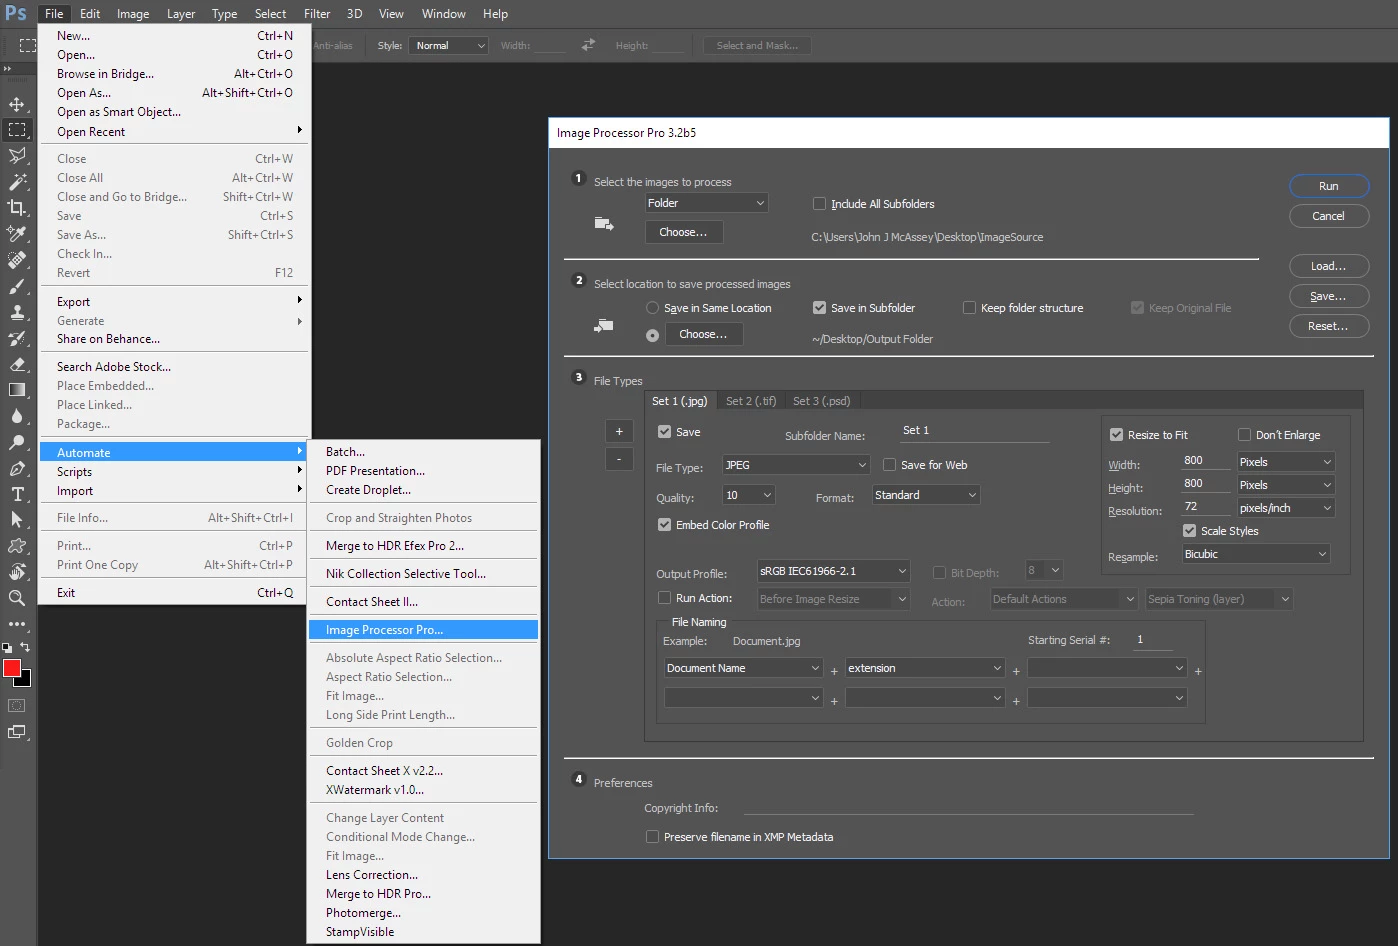The width and height of the screenshot is (1398, 946).
Task: Enable Save for Web checkbox
Action: pos(889,465)
